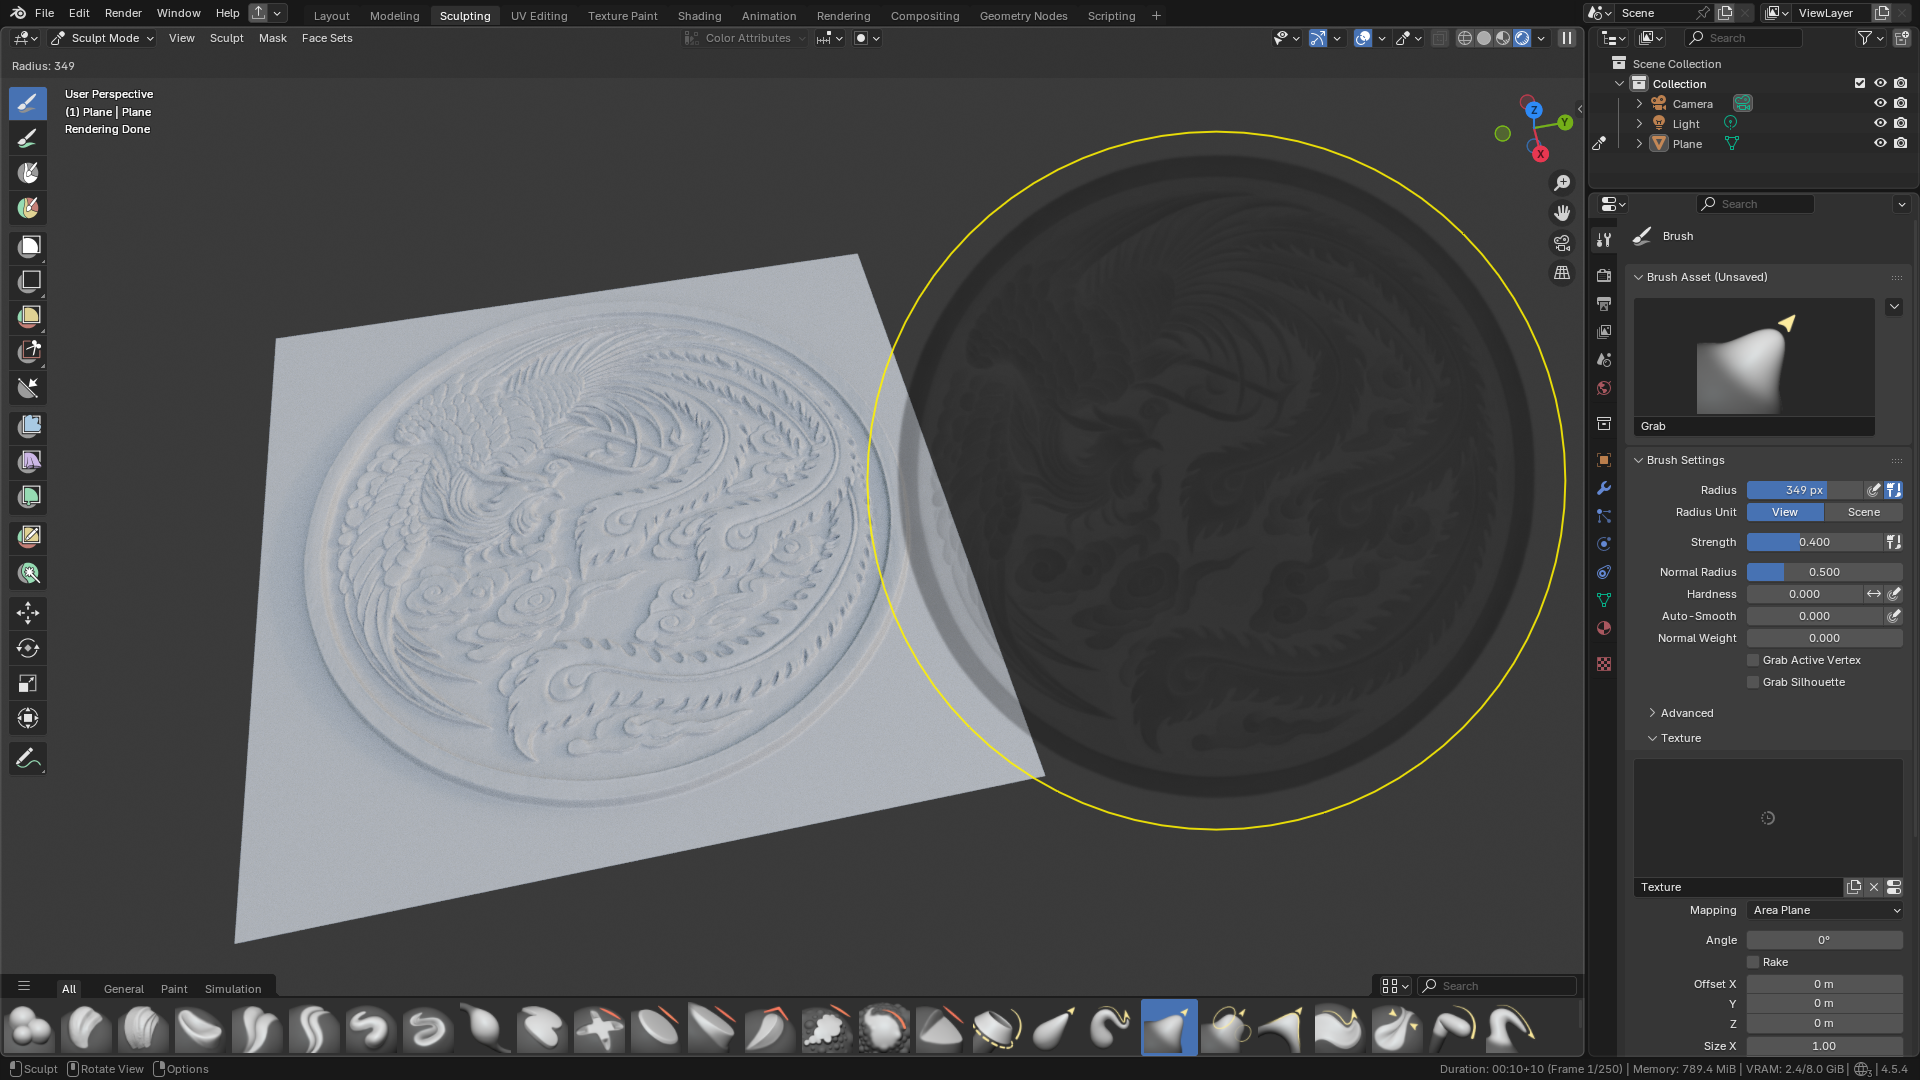Open the Sculpt Mode dropdown
Viewport: 1920px width, 1080px height.
tap(104, 38)
